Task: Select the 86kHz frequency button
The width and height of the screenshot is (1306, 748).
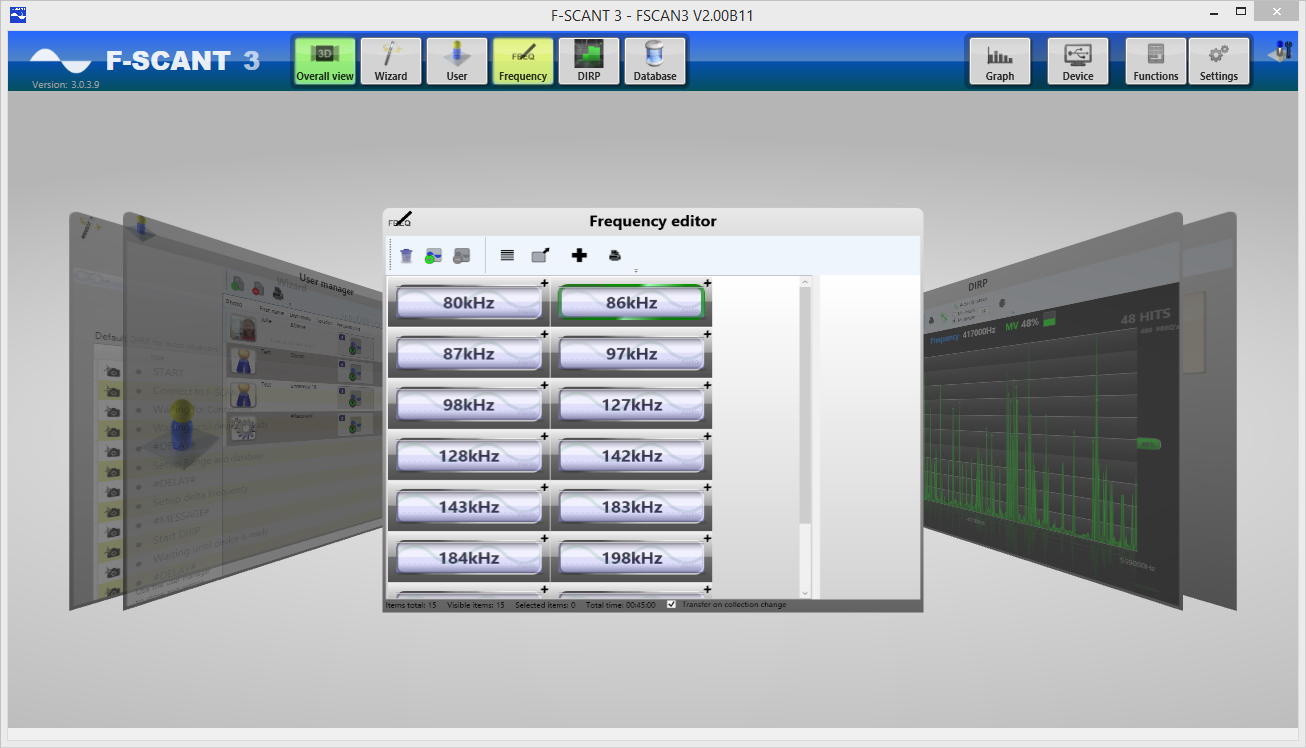Action: tap(632, 302)
